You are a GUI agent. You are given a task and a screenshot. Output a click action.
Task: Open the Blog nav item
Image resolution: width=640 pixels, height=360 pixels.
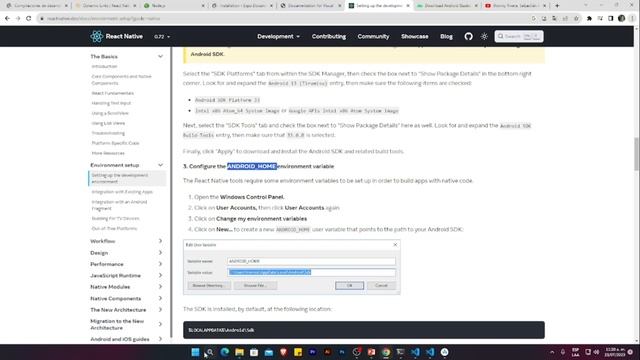tap(446, 36)
